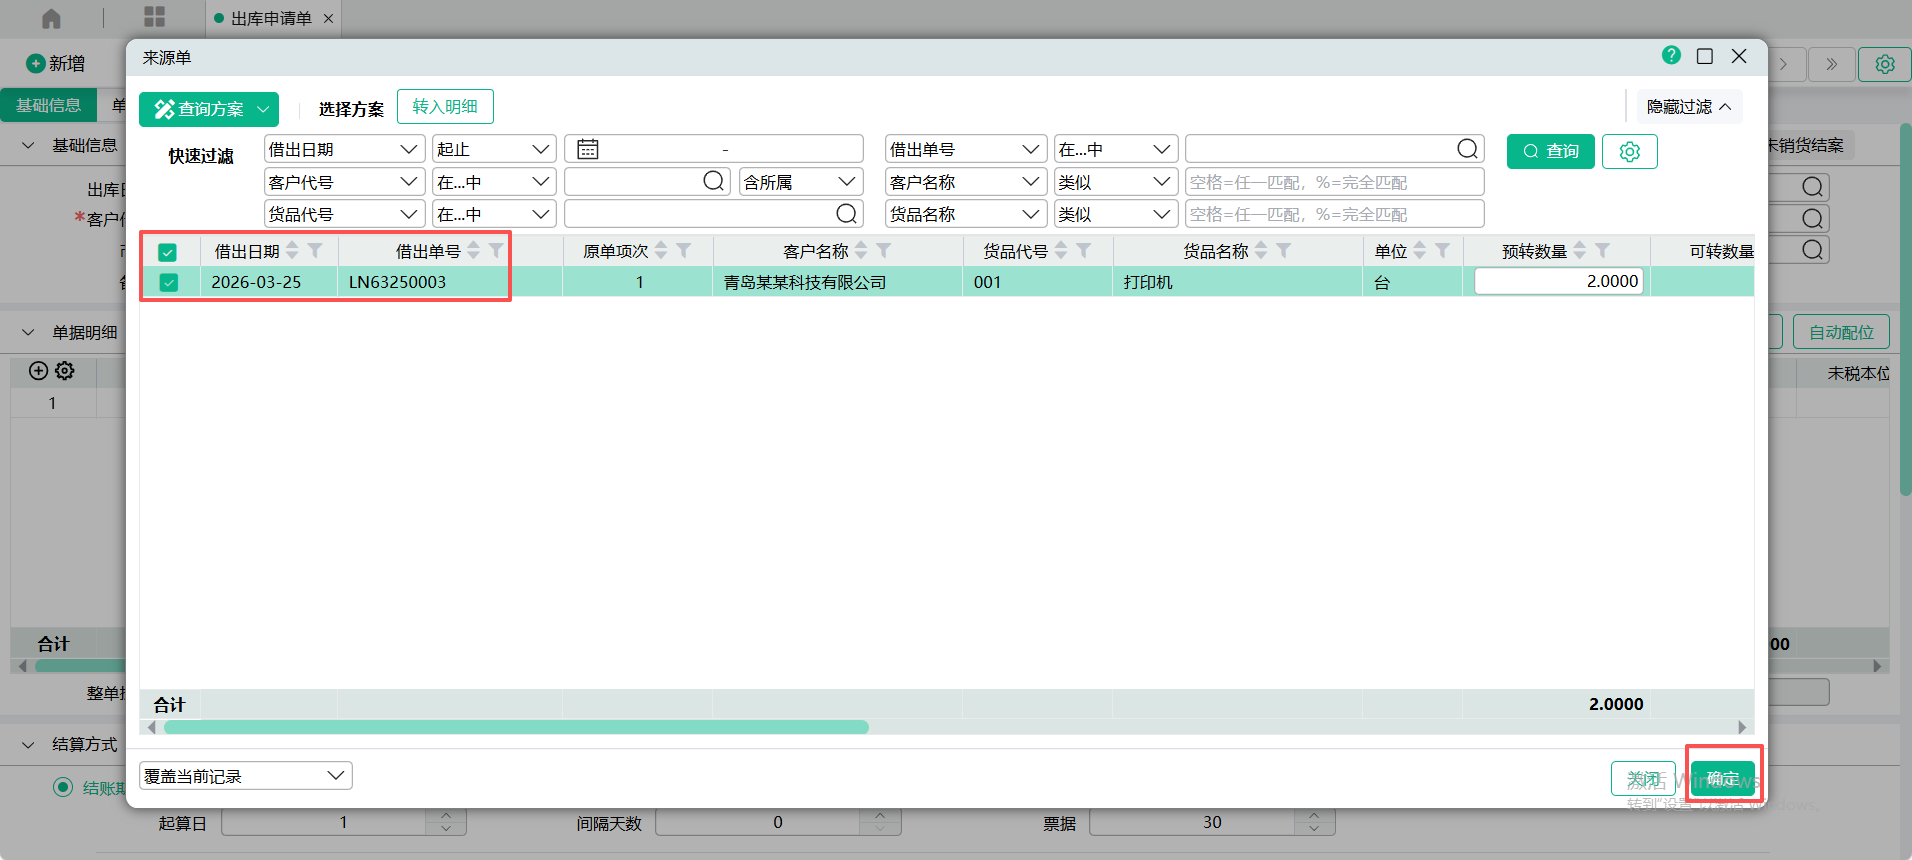The height and width of the screenshot is (860, 1912).
Task: Click sort arrows on 货品代号 column
Action: (x=1061, y=251)
